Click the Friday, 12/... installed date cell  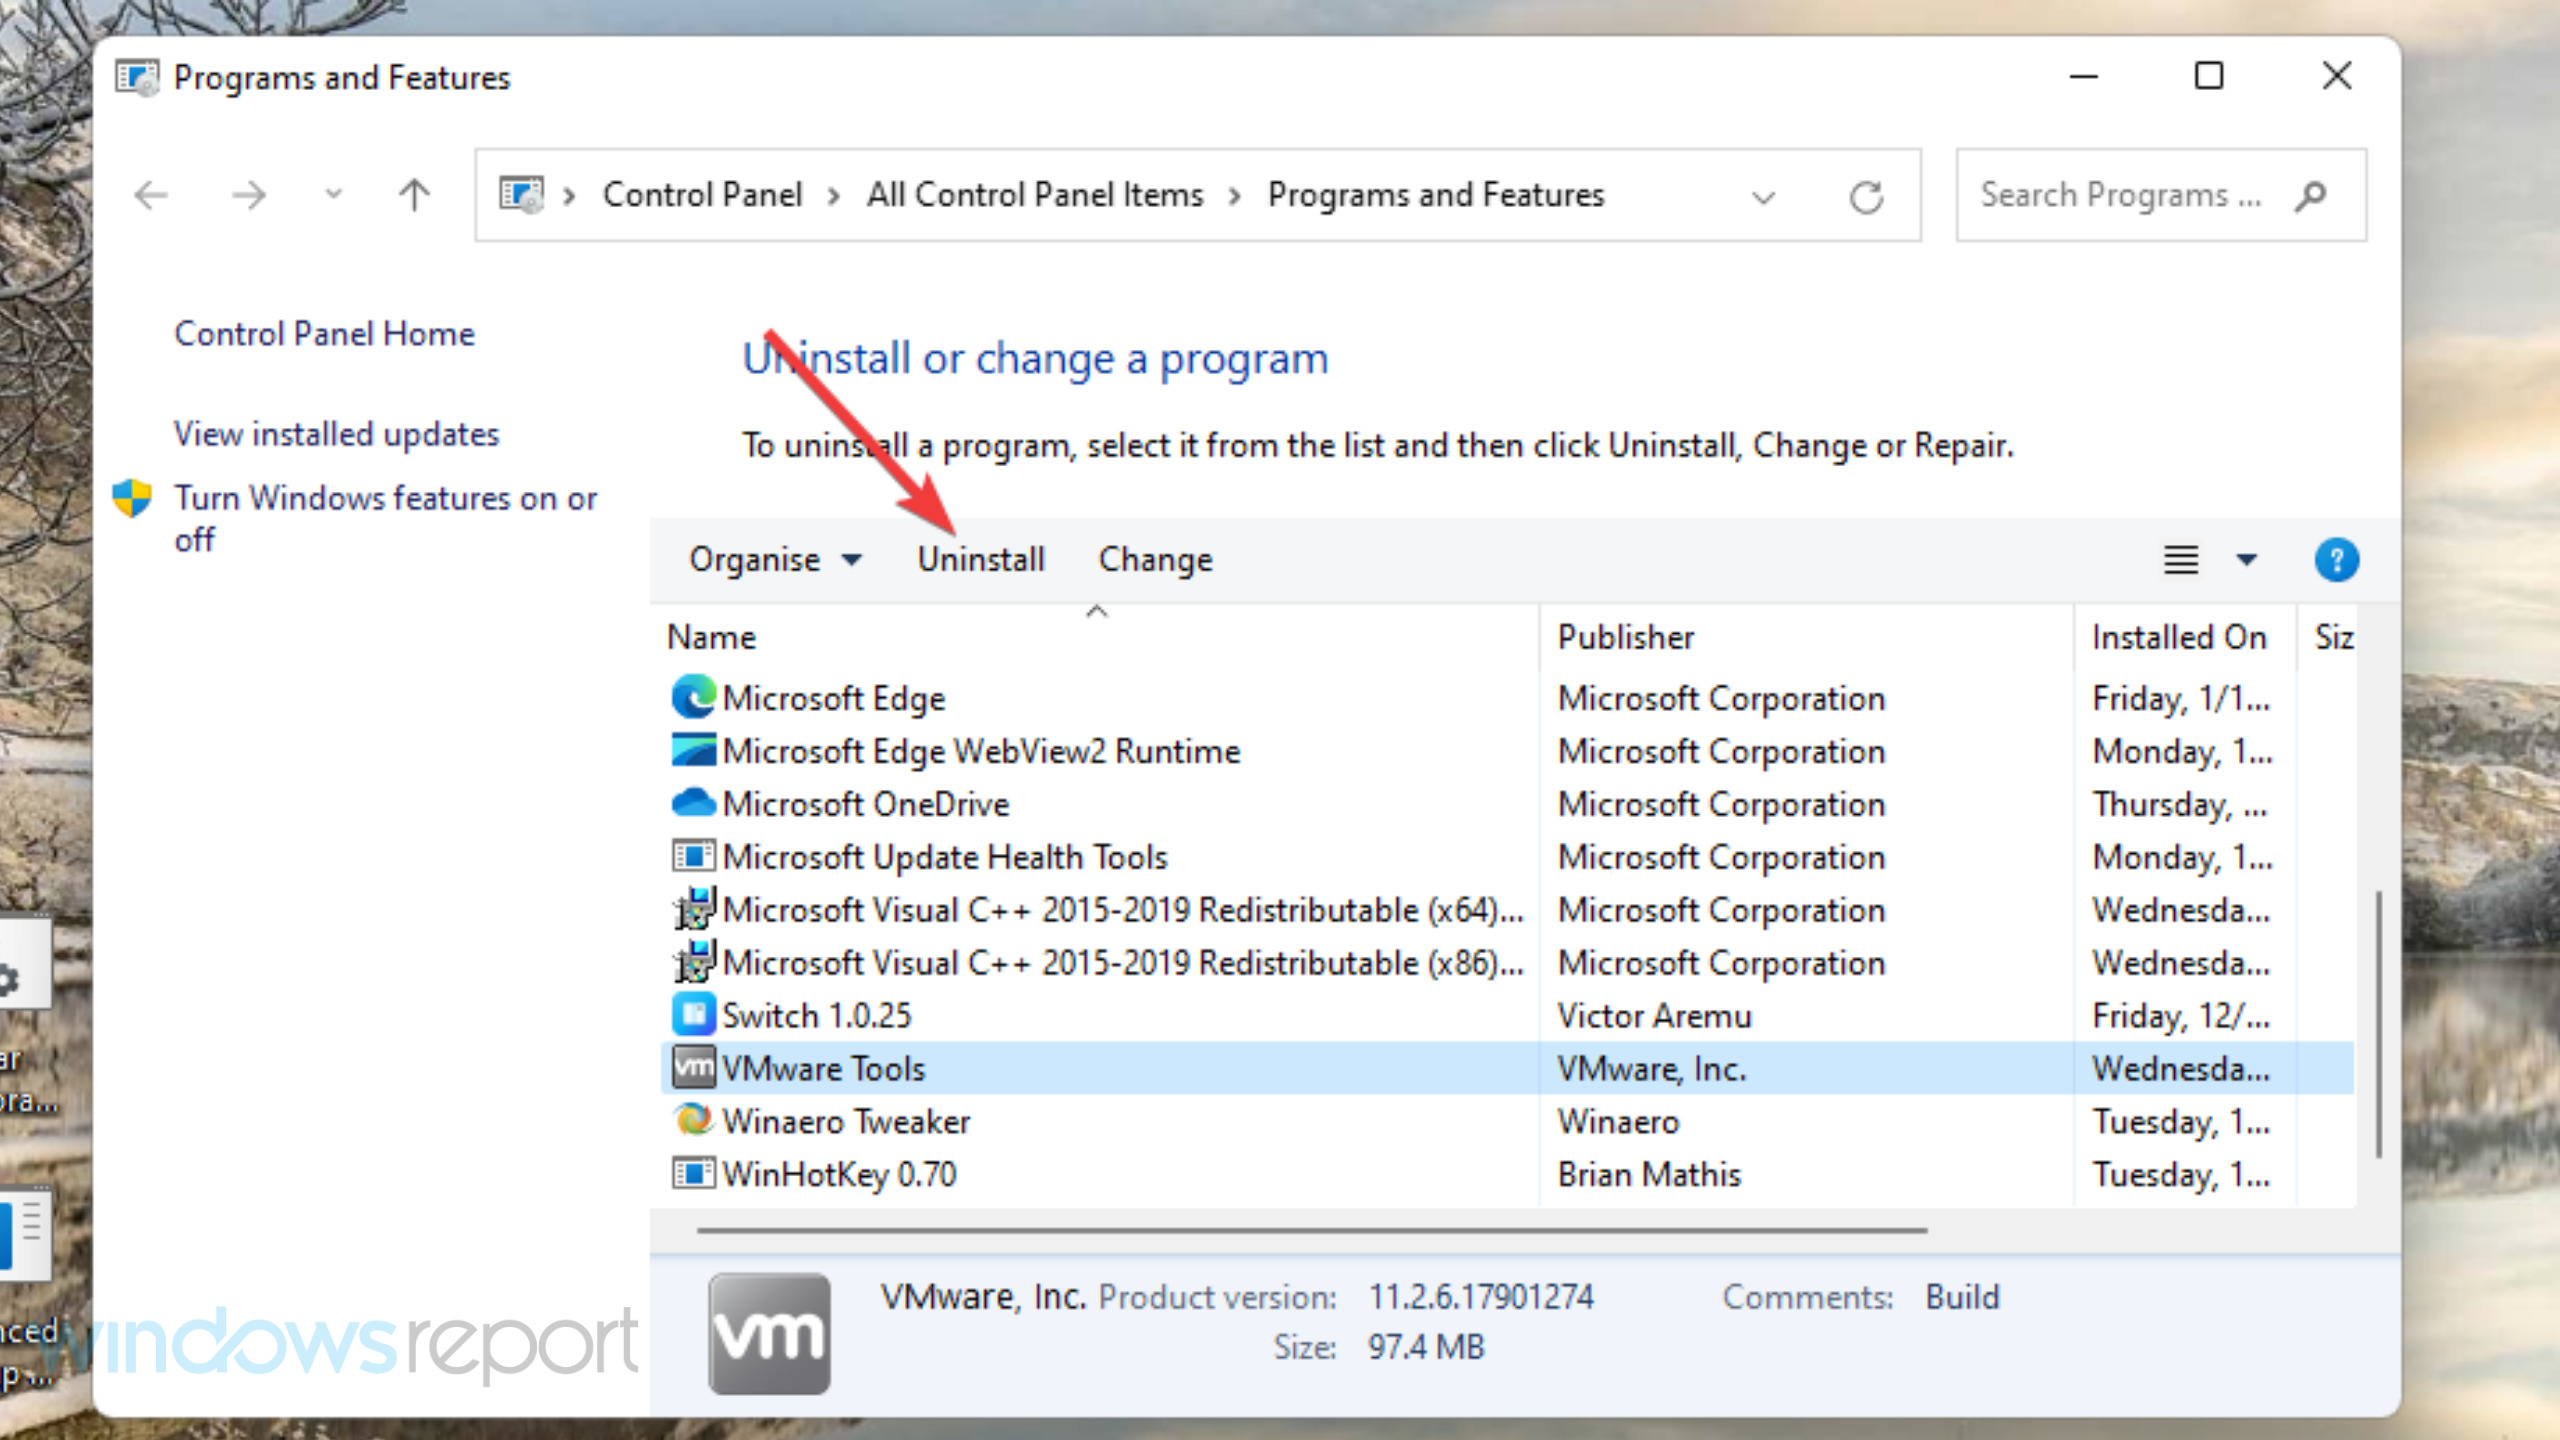coord(2181,1016)
